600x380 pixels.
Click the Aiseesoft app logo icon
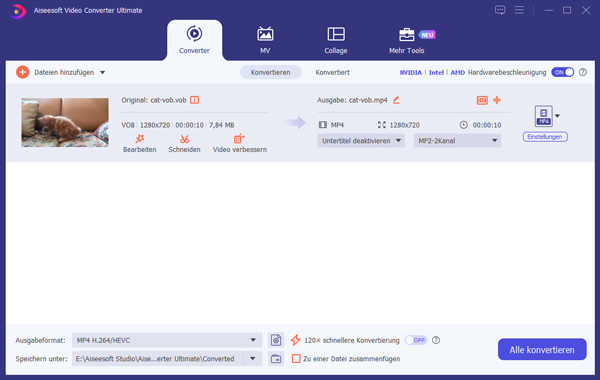pos(18,11)
